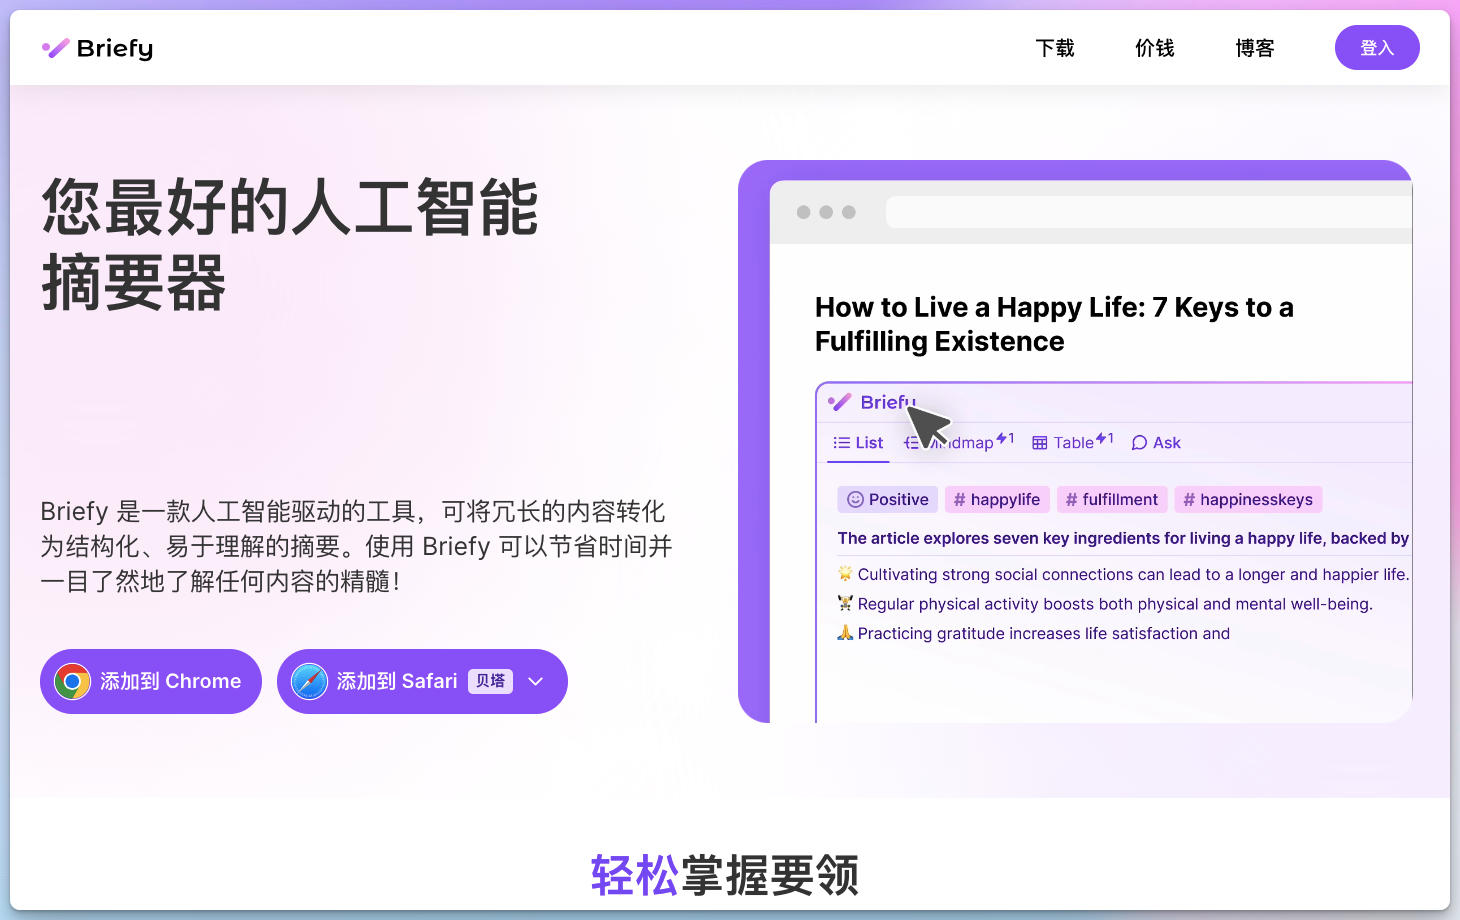Click the Briefy logo in header
This screenshot has height=920, width=1460.
point(97,48)
